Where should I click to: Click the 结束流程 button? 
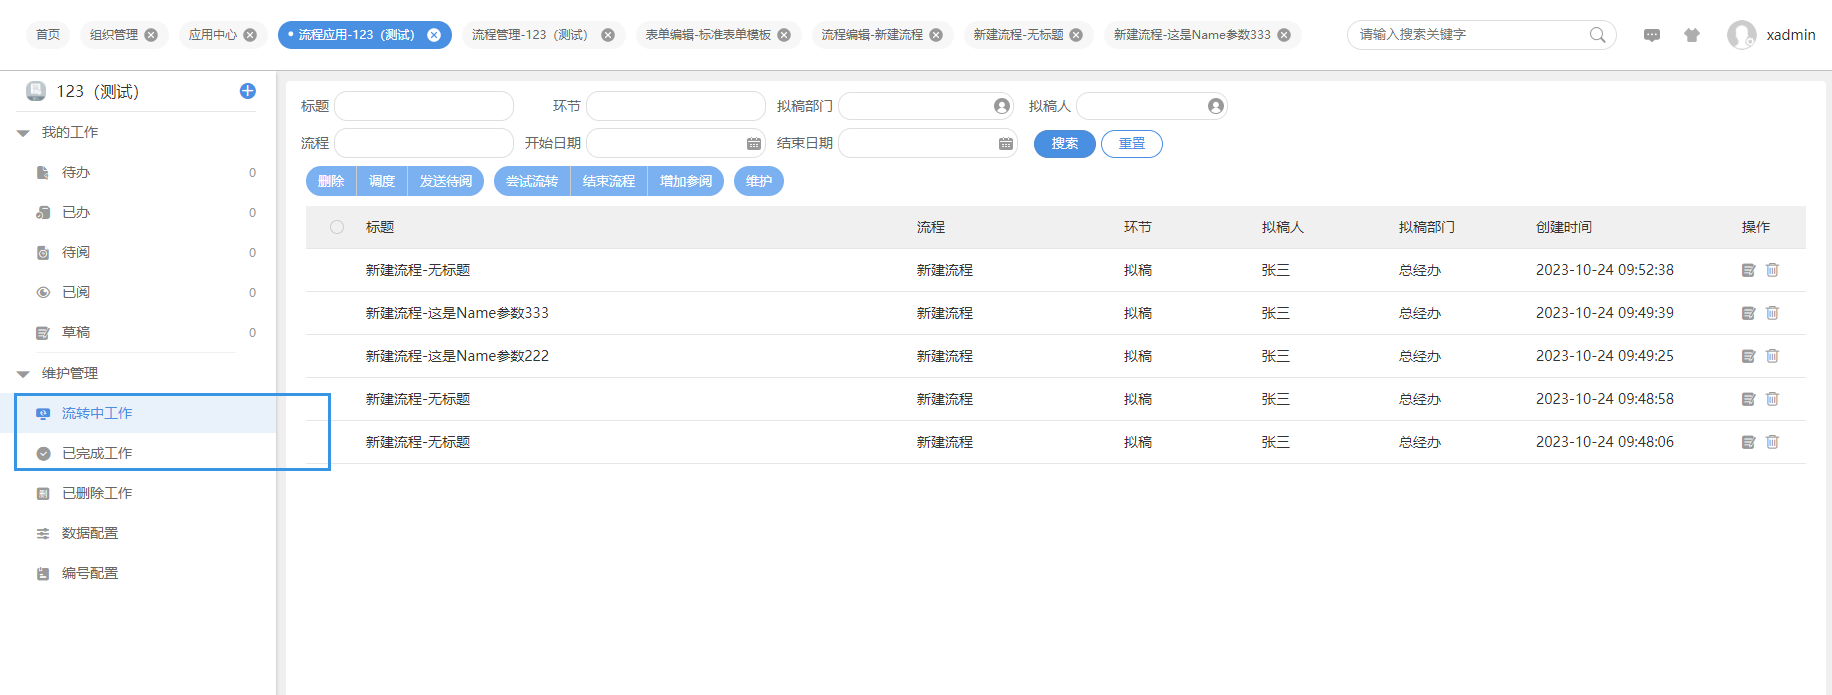[x=609, y=181]
